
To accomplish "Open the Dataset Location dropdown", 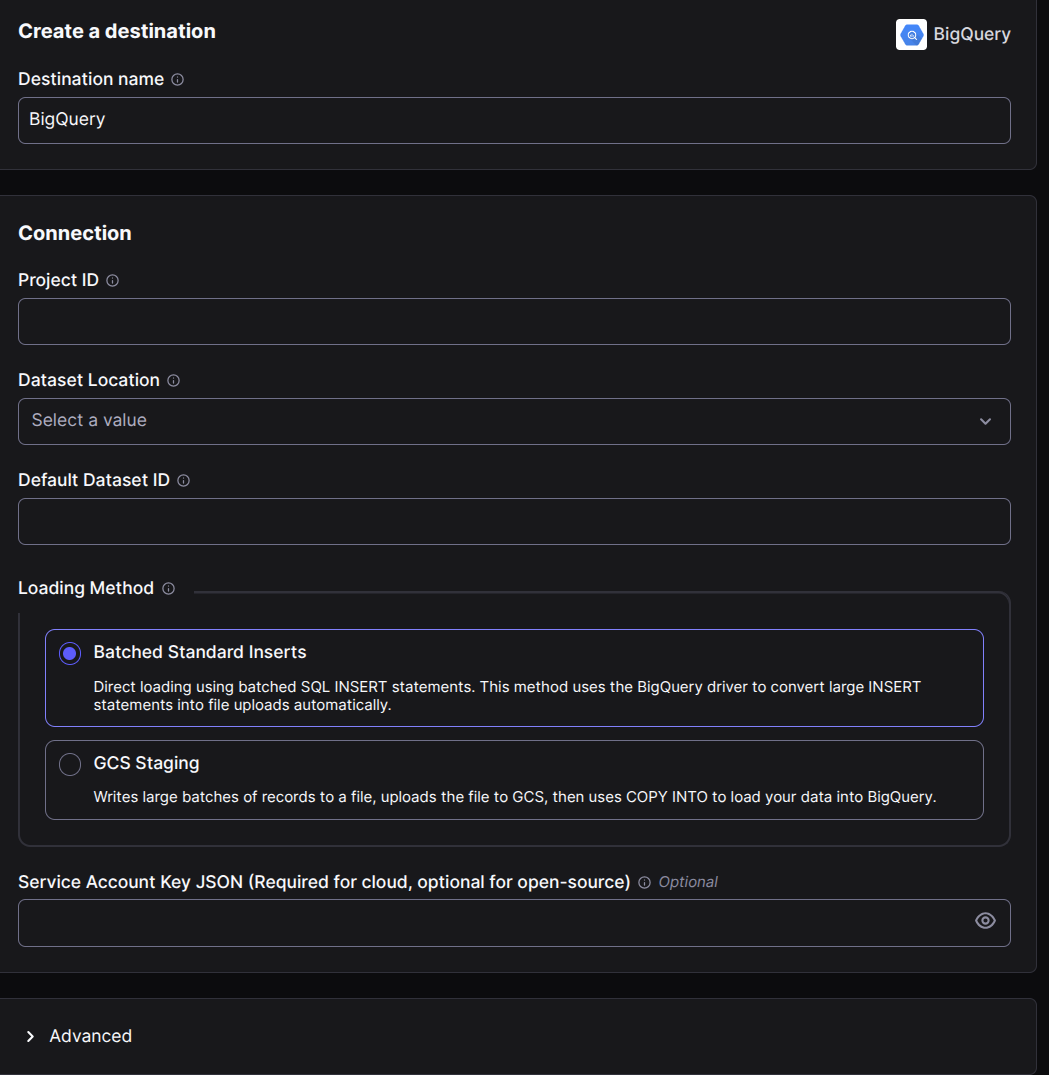I will coord(514,421).
